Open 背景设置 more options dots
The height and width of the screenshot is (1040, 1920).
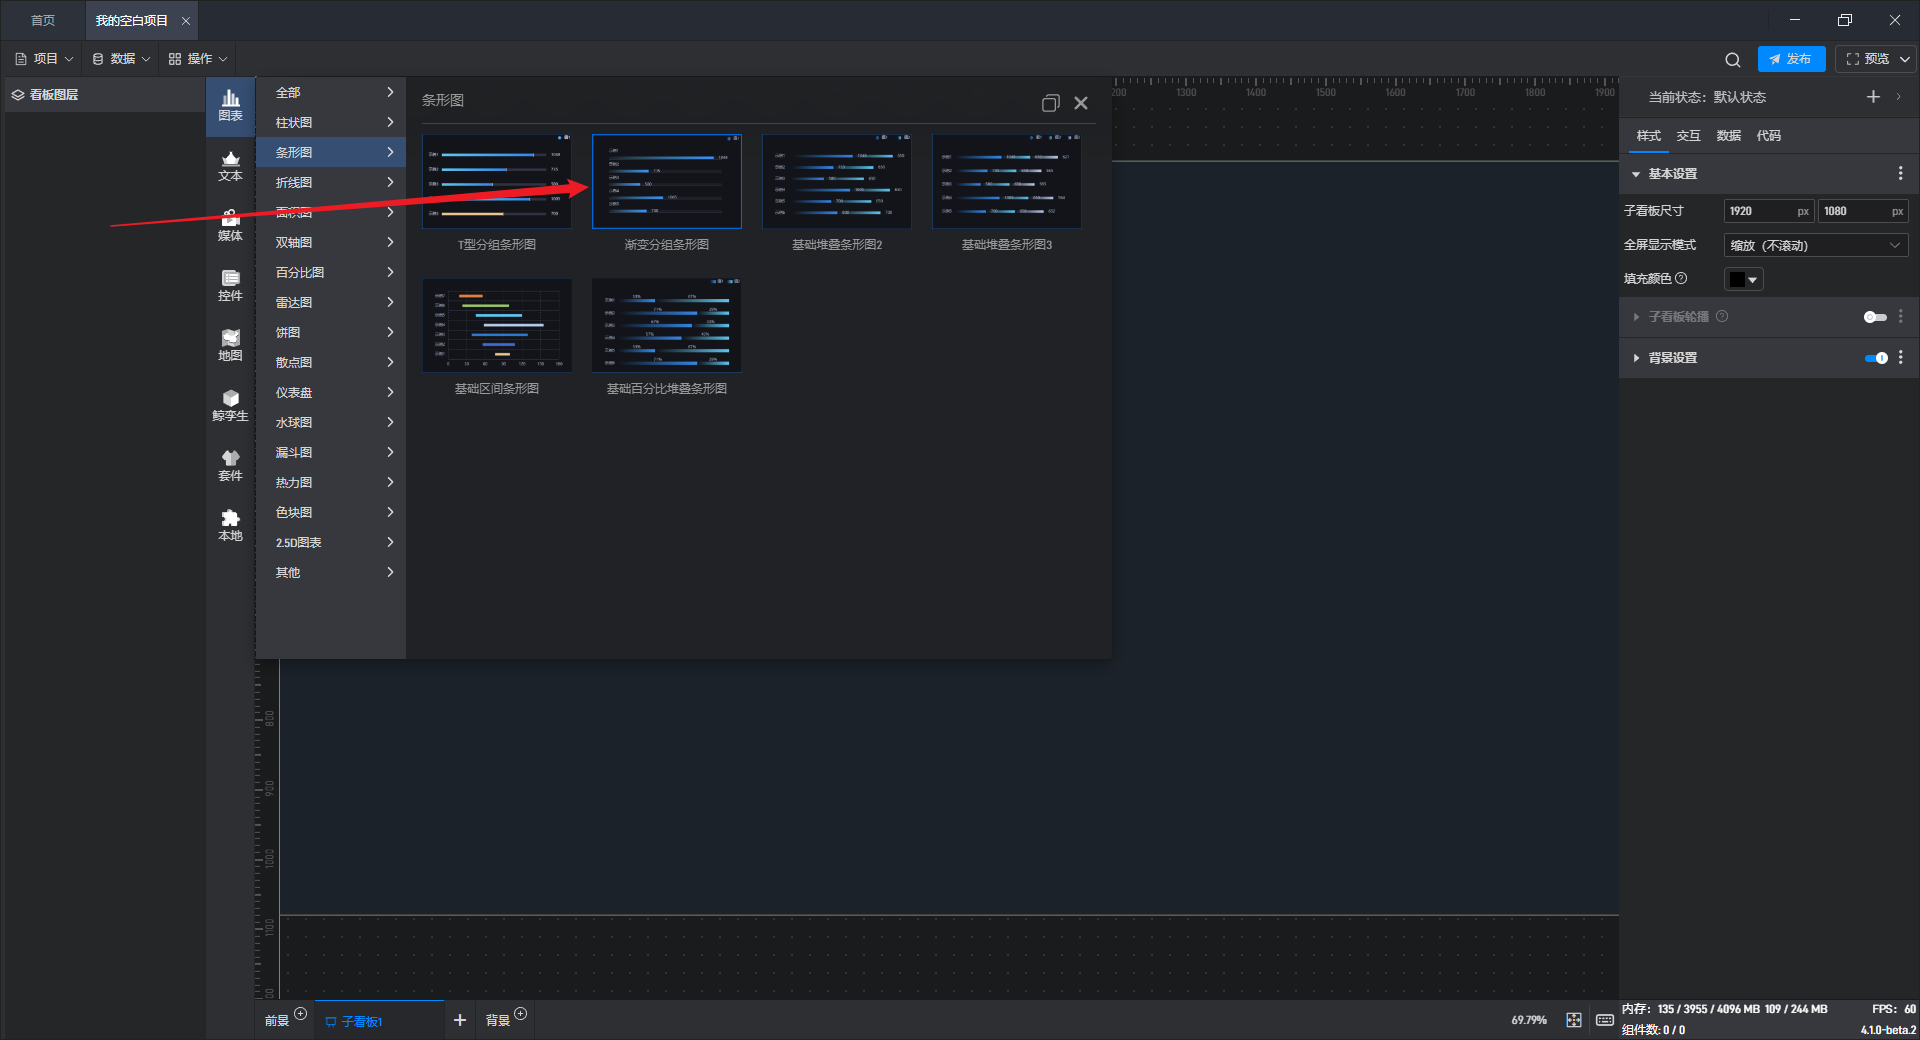click(x=1900, y=358)
